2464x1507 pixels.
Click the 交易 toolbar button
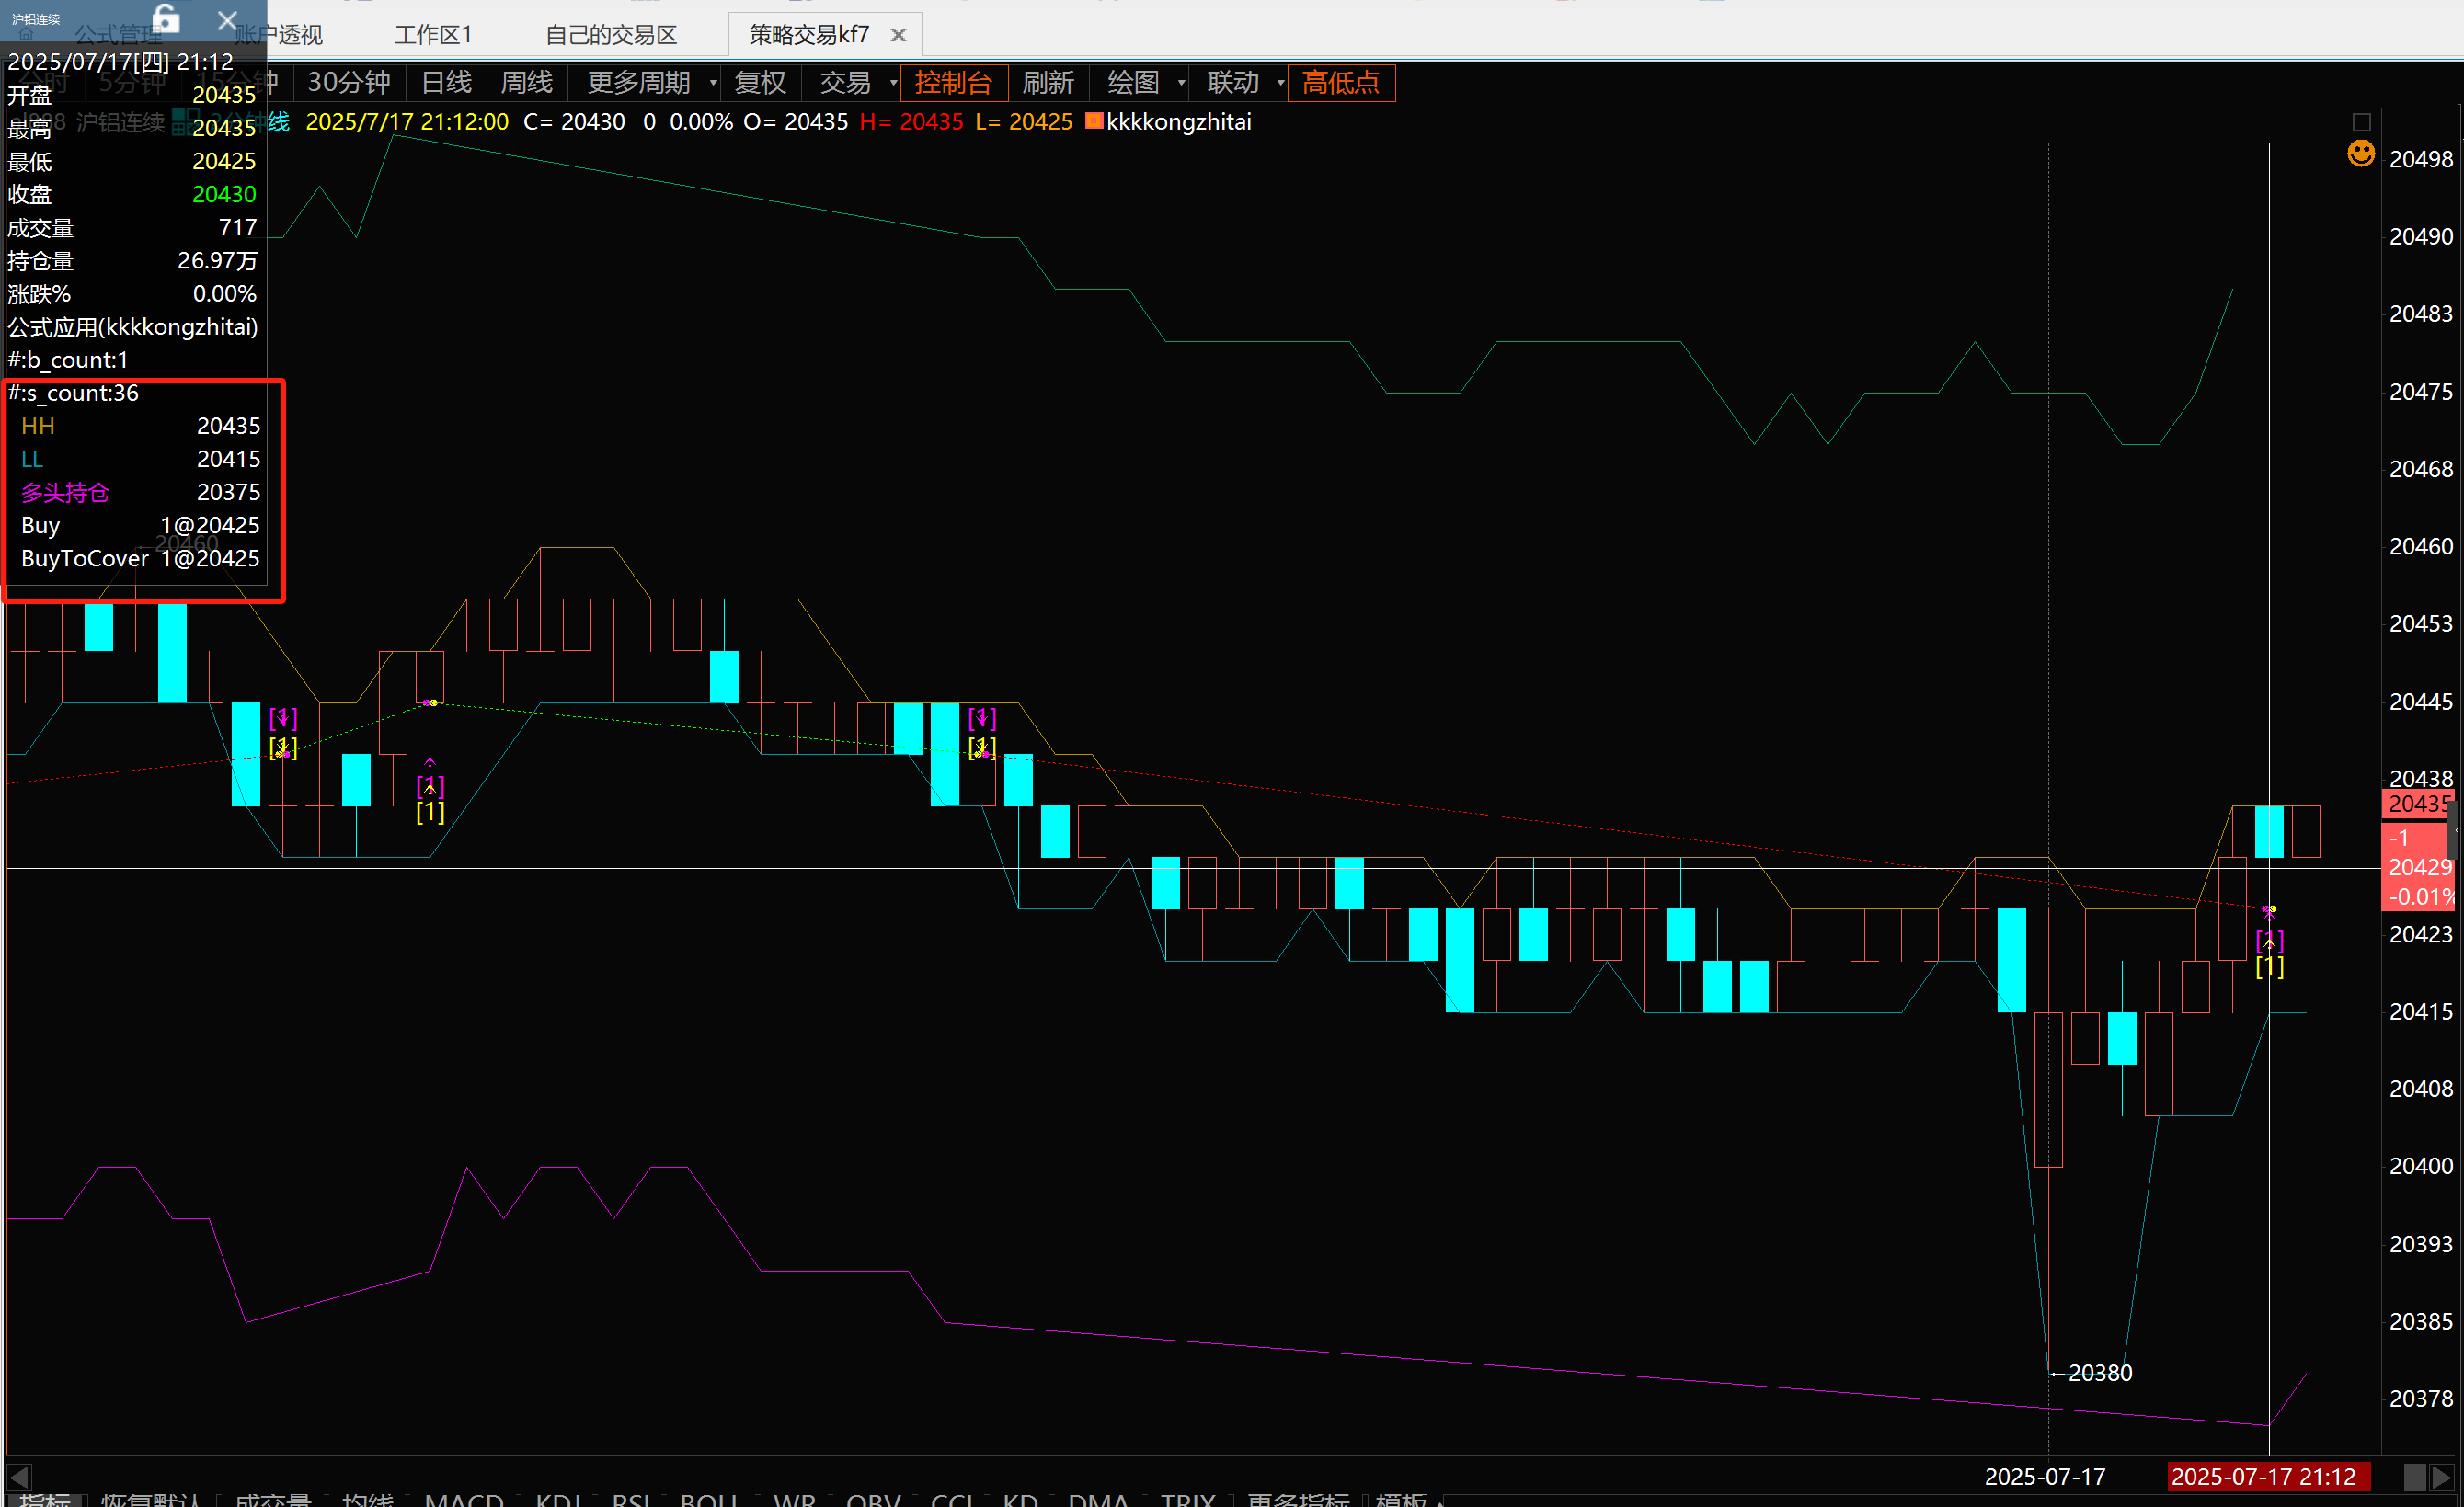click(845, 82)
